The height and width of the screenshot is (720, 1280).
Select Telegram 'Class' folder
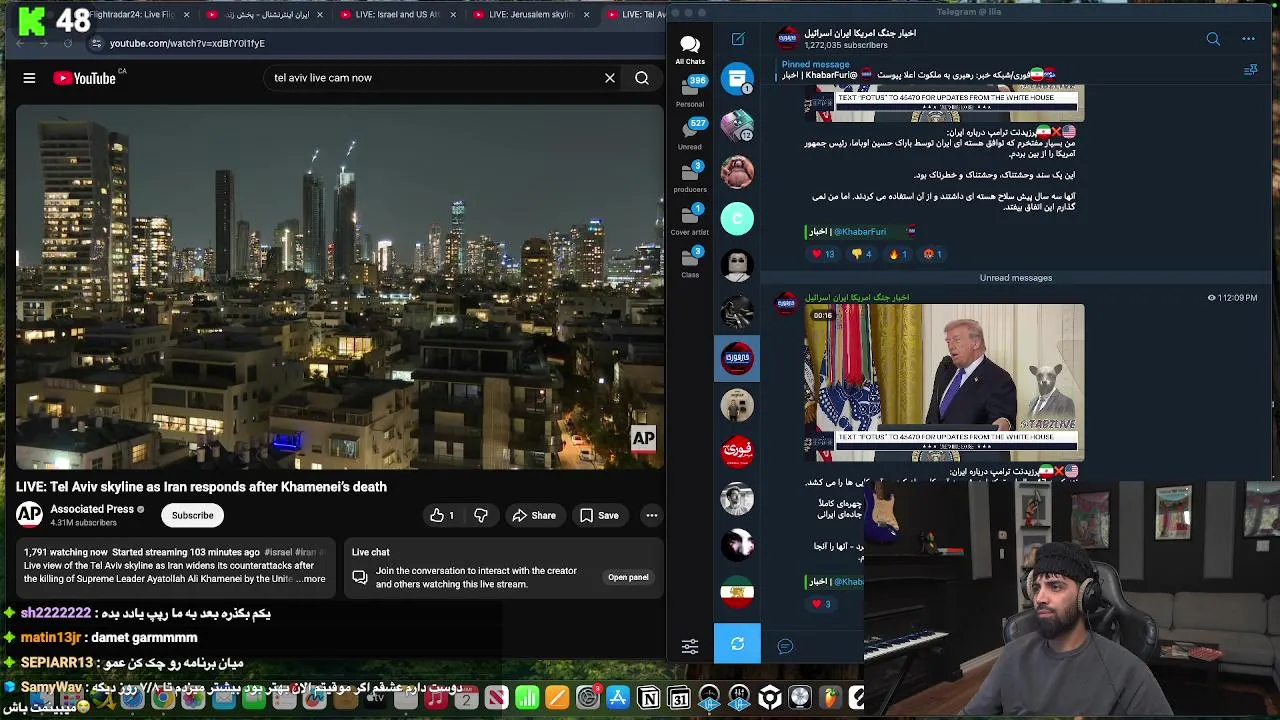pos(690,261)
